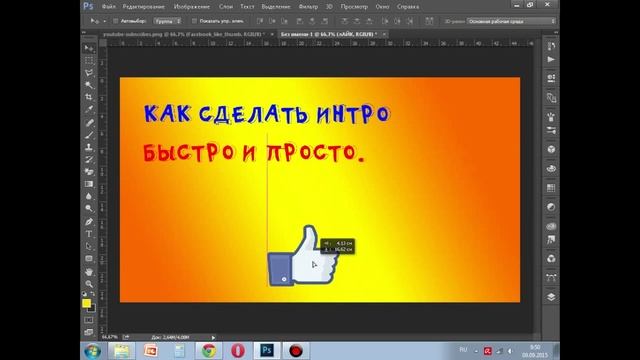Image resolution: width=640 pixels, height=360 pixels.
Task: Open the History panel icon
Action: pyautogui.click(x=551, y=46)
